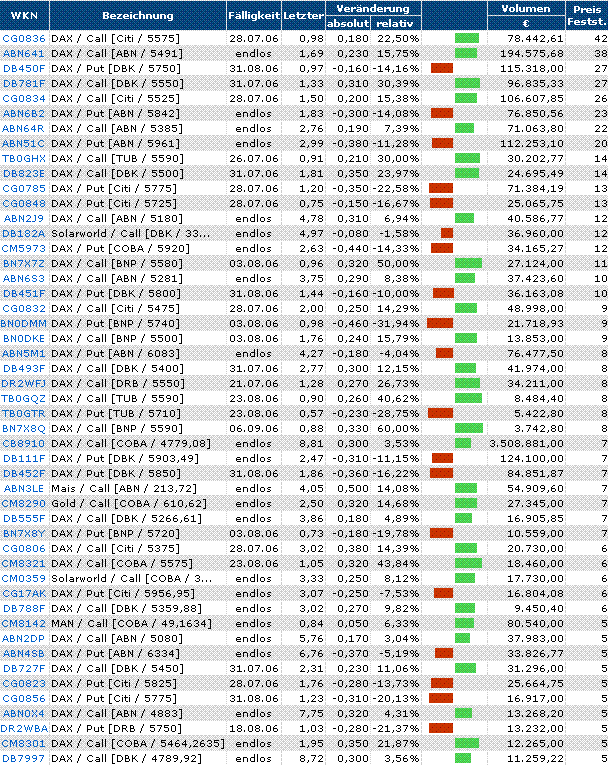Click the Letzter column header
Viewport: 608px width, 765px height.
pyautogui.click(x=303, y=16)
